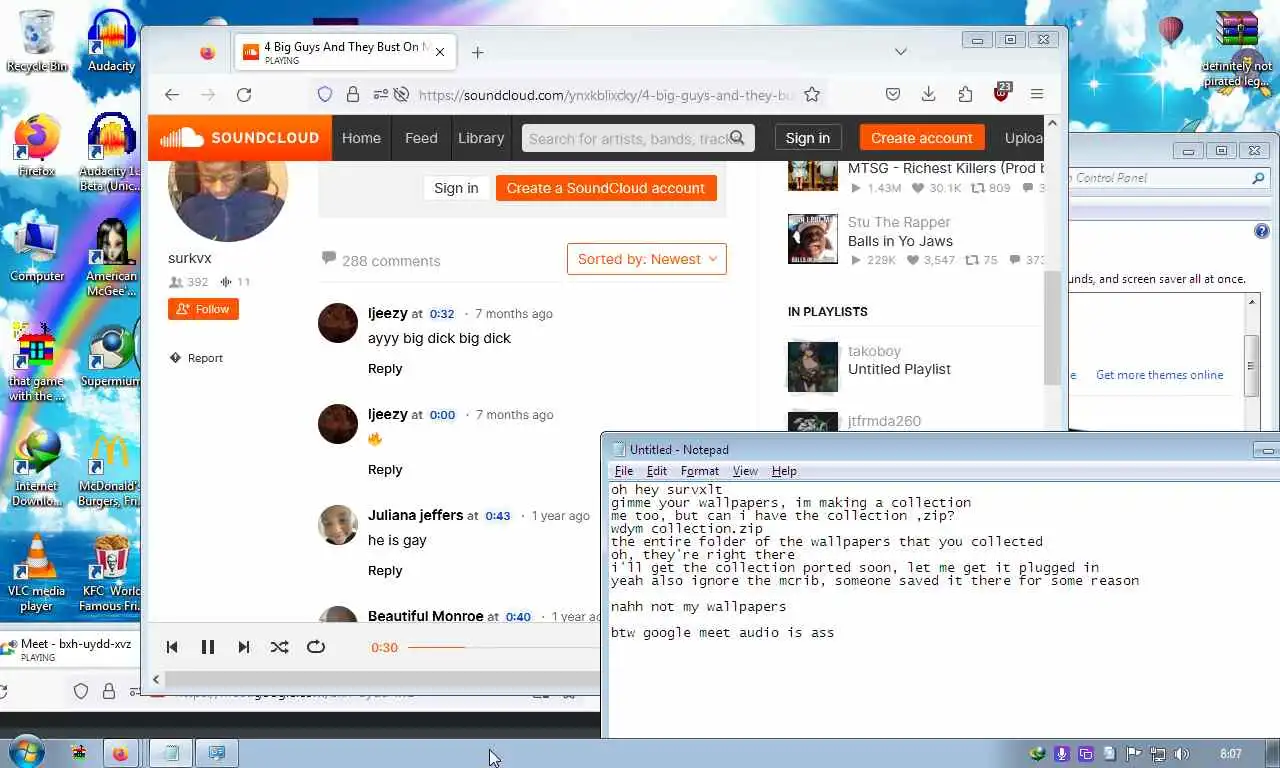The image size is (1280, 768).
Task: Open VLC media player desktop shortcut
Action: pyautogui.click(x=37, y=573)
